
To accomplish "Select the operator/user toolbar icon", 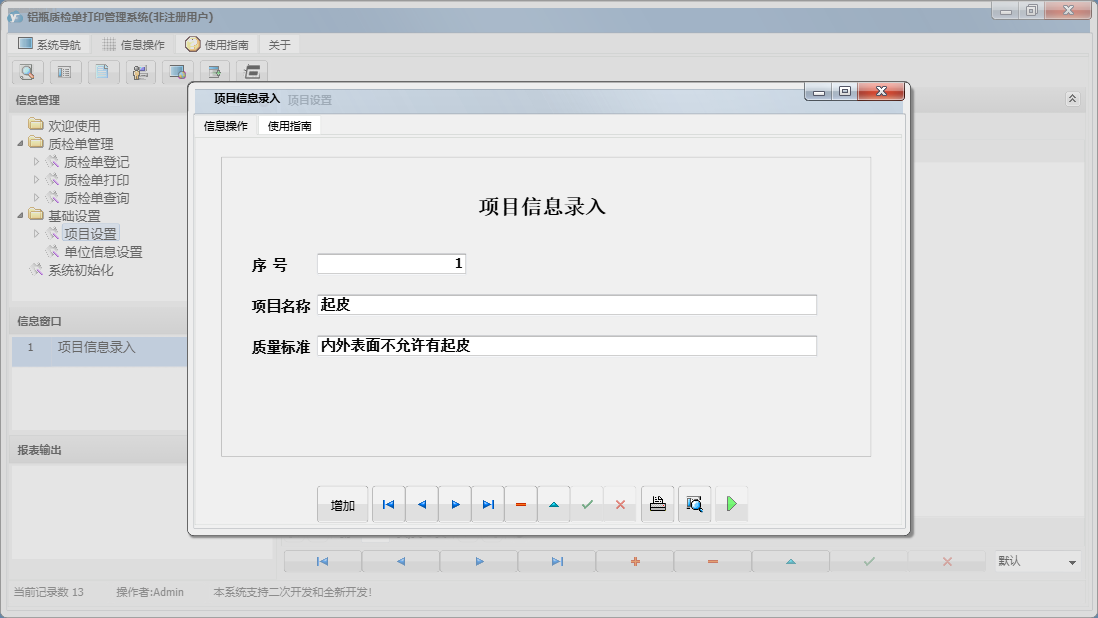I will pos(140,72).
